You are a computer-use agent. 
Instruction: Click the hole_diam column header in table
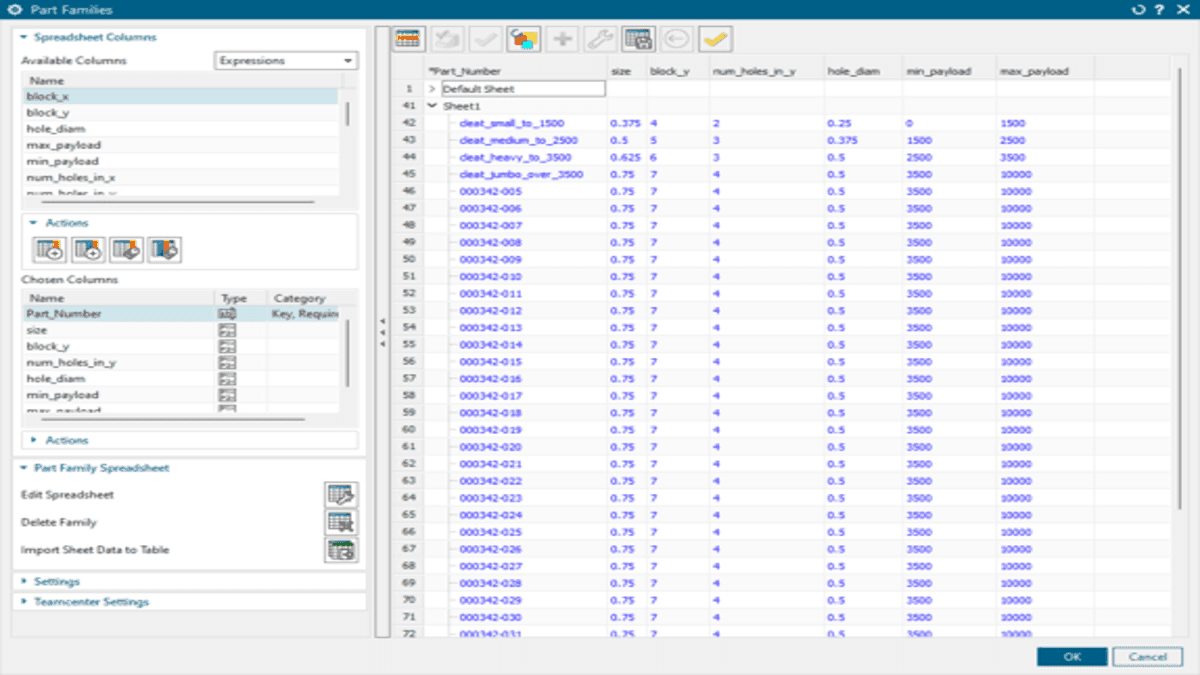coord(862,72)
